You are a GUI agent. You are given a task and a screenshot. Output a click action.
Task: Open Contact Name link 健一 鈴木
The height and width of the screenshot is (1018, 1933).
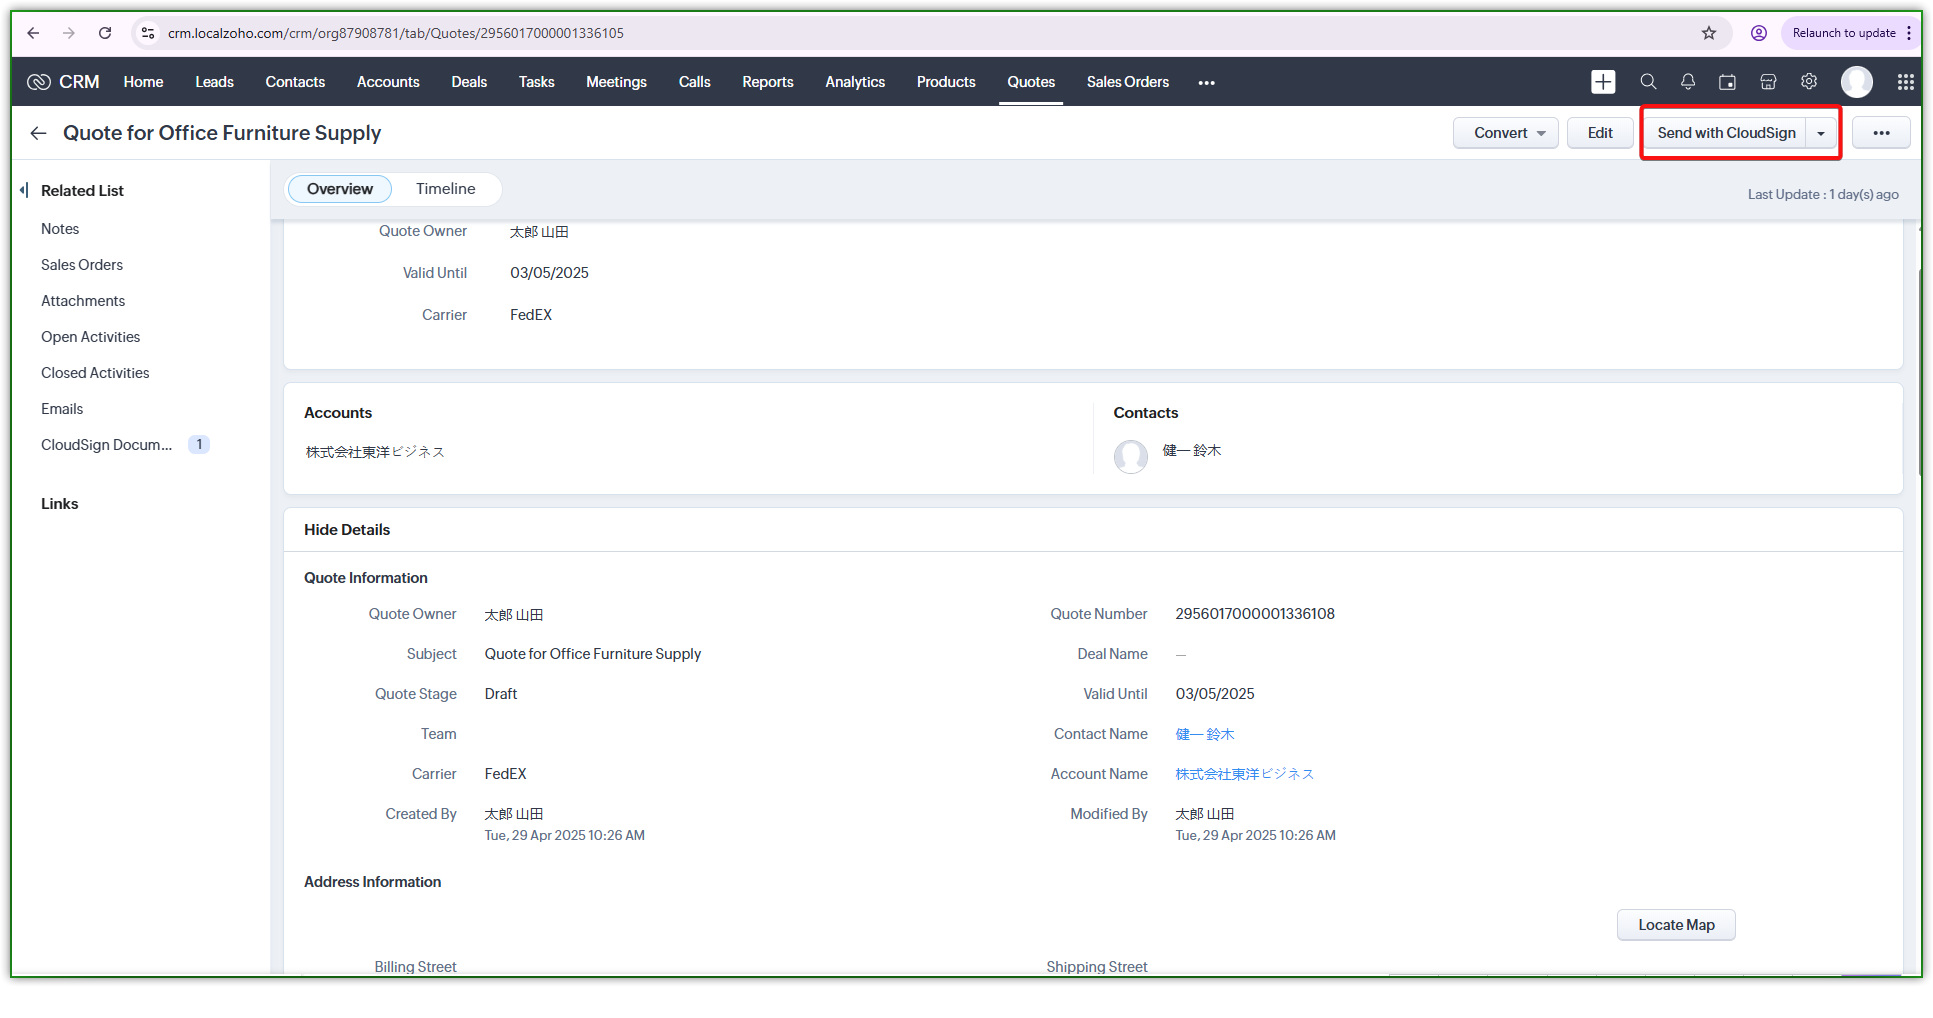[1205, 734]
